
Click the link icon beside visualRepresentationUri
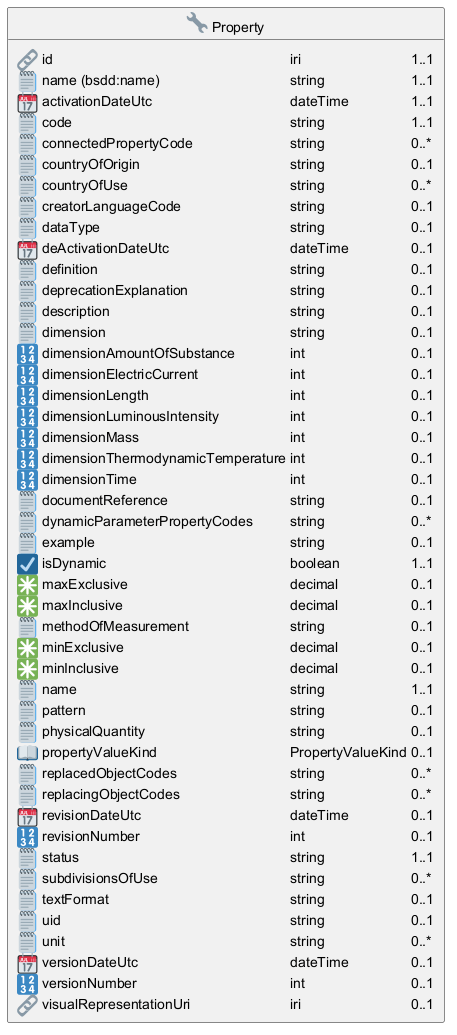pyautogui.click(x=27, y=1005)
